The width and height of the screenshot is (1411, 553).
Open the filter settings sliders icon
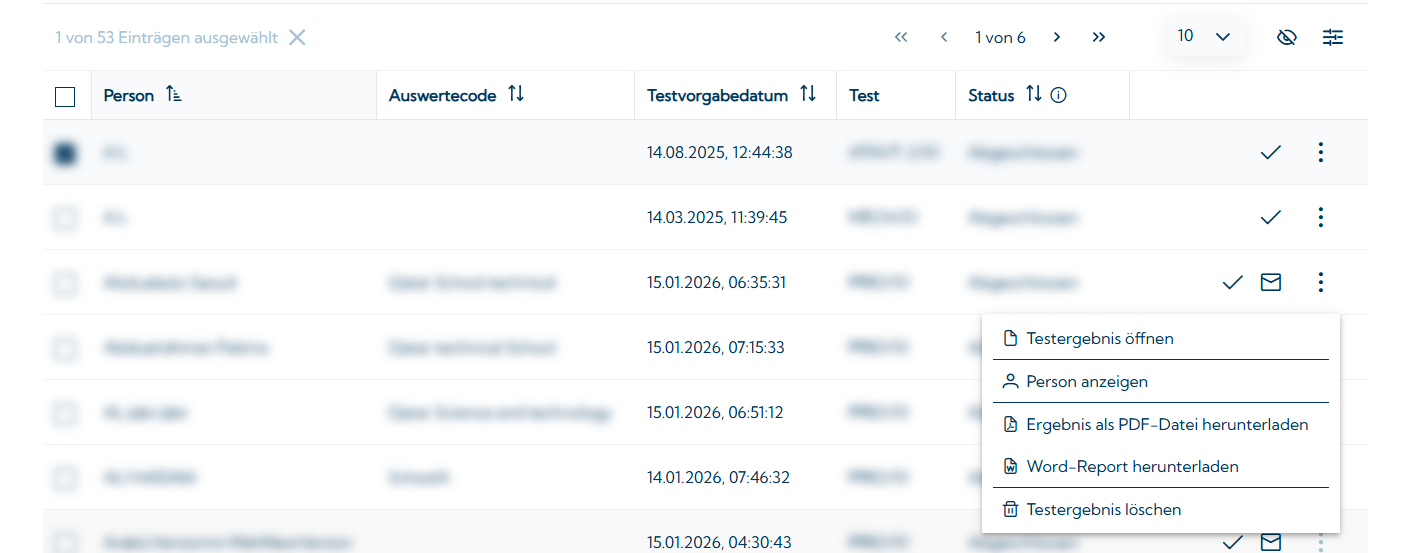[1333, 38]
